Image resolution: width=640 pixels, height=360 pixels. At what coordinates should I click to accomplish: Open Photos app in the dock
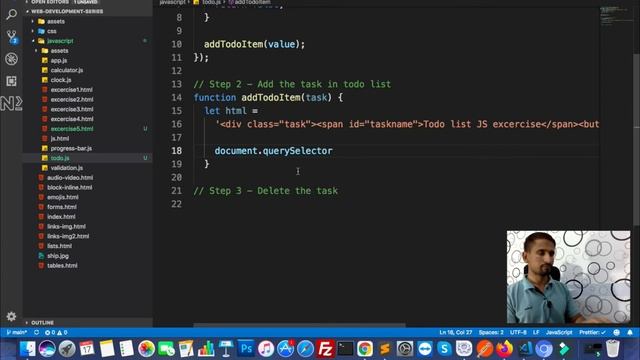pyautogui.click(x=146, y=349)
